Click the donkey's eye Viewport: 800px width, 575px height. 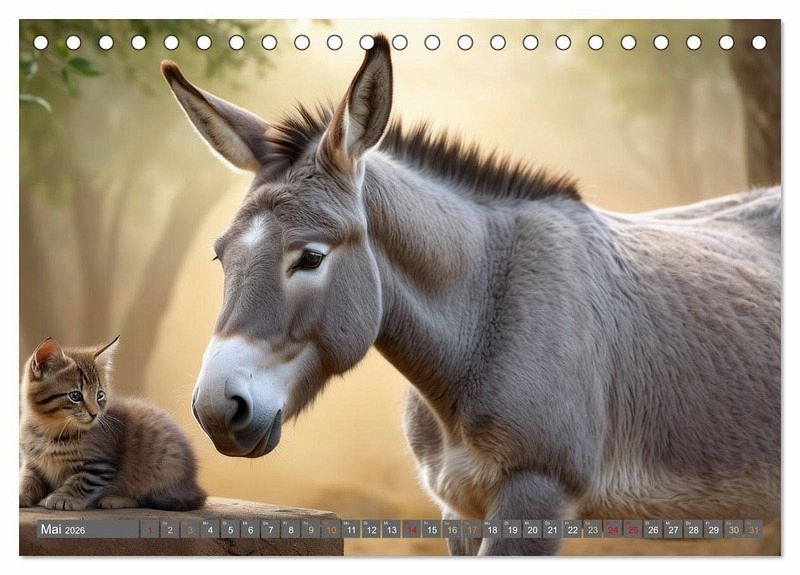(309, 259)
